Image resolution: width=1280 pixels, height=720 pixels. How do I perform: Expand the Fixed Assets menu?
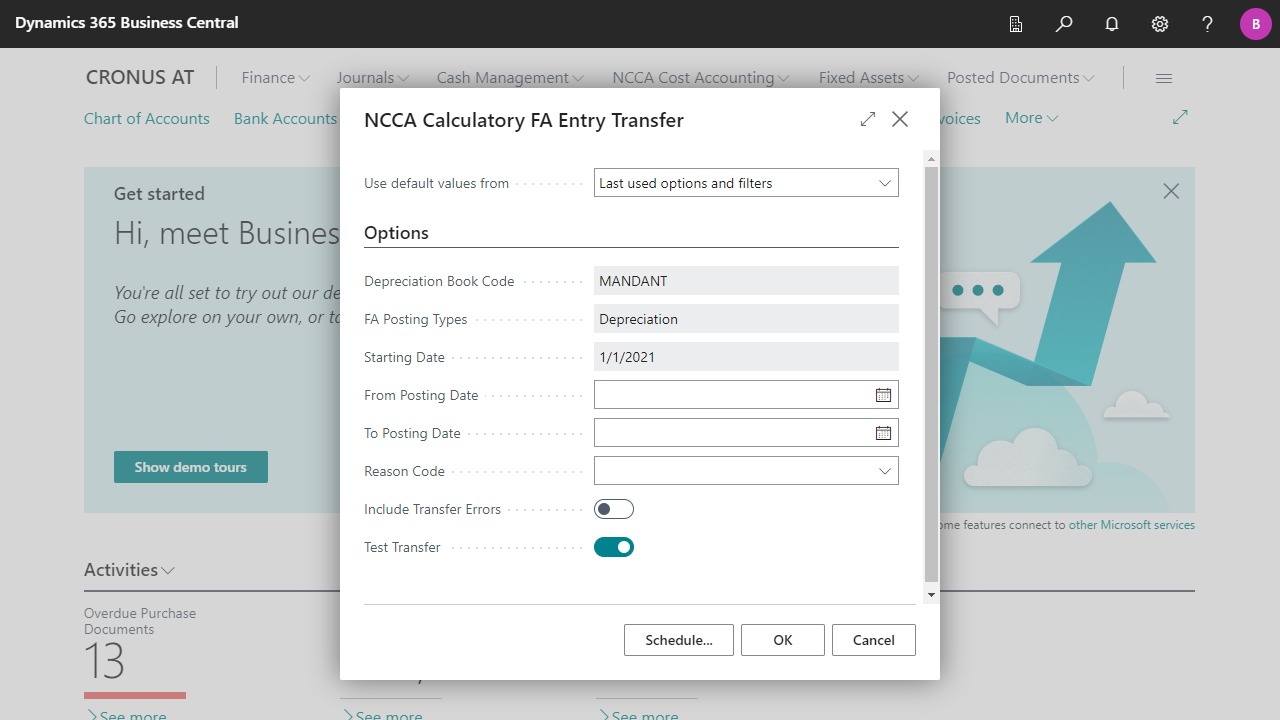click(868, 78)
